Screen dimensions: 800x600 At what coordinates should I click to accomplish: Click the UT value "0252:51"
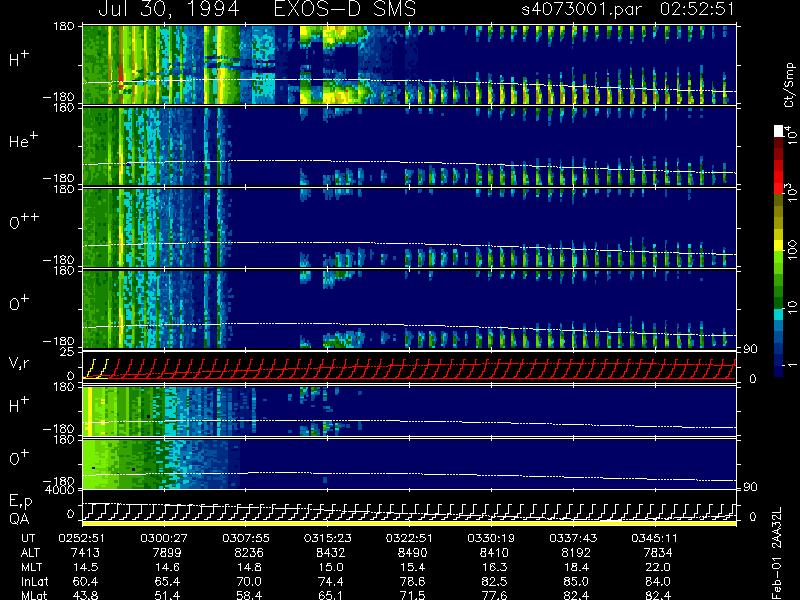(82, 538)
